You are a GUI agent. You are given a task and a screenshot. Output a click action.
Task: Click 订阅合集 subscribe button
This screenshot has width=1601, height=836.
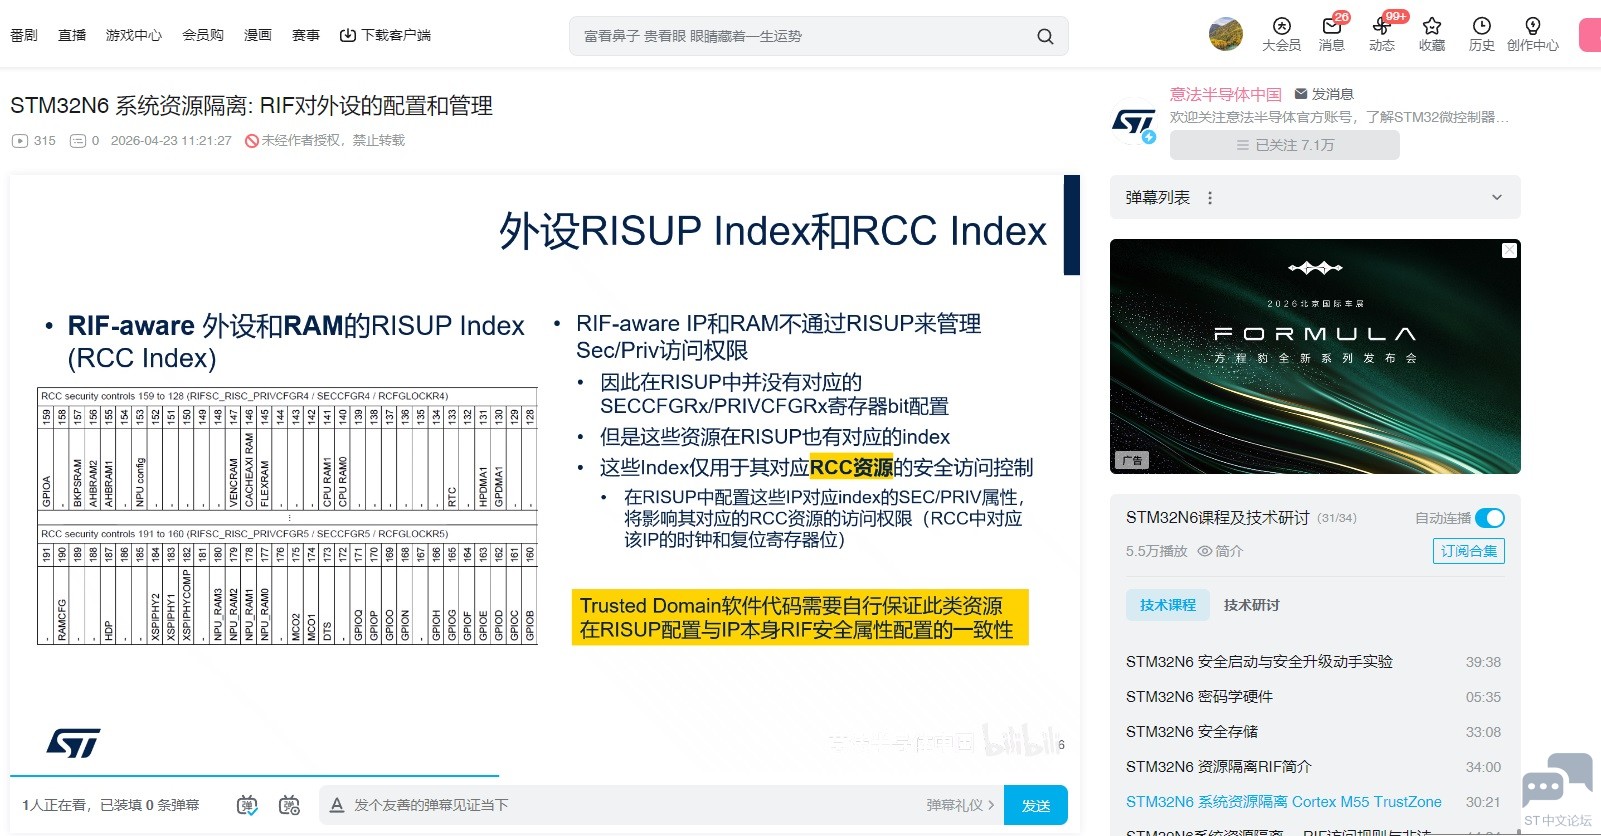(1469, 551)
